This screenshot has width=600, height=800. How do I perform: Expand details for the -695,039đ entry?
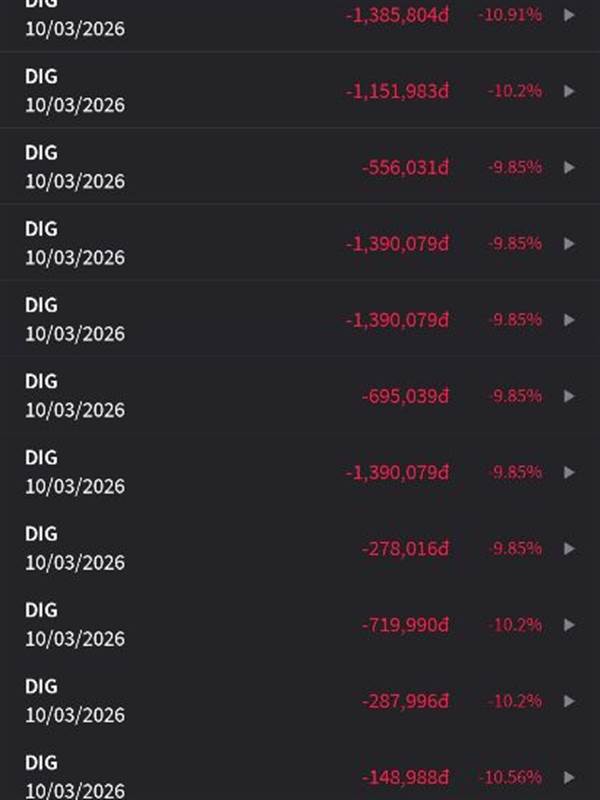point(570,396)
